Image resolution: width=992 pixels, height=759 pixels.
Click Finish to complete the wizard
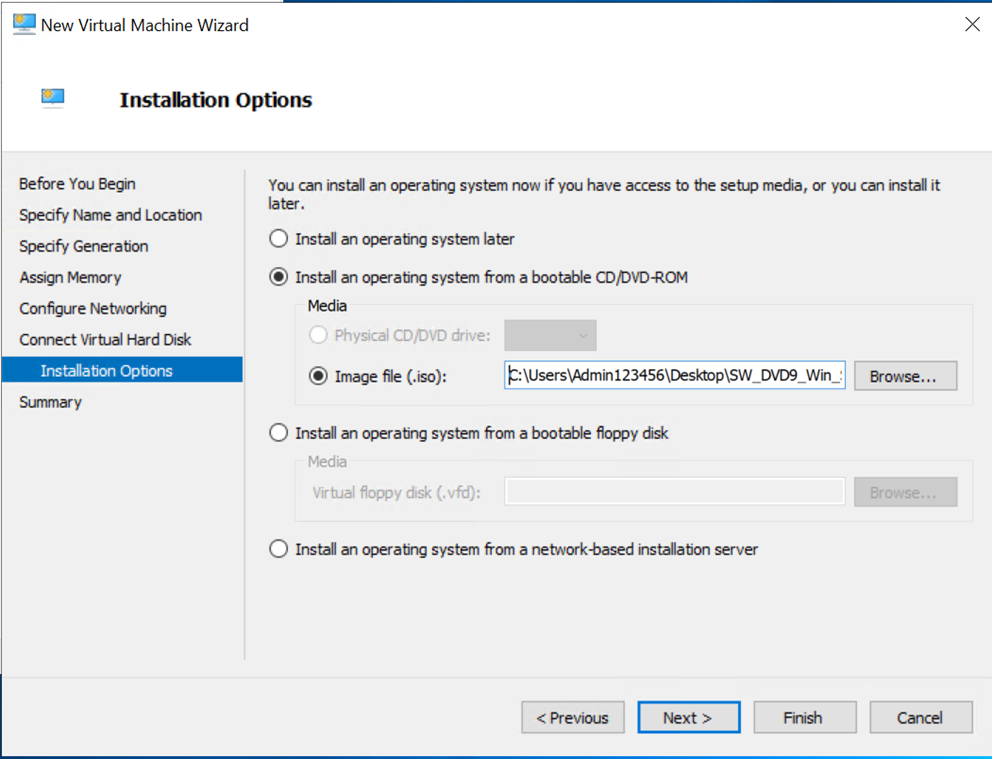(804, 717)
